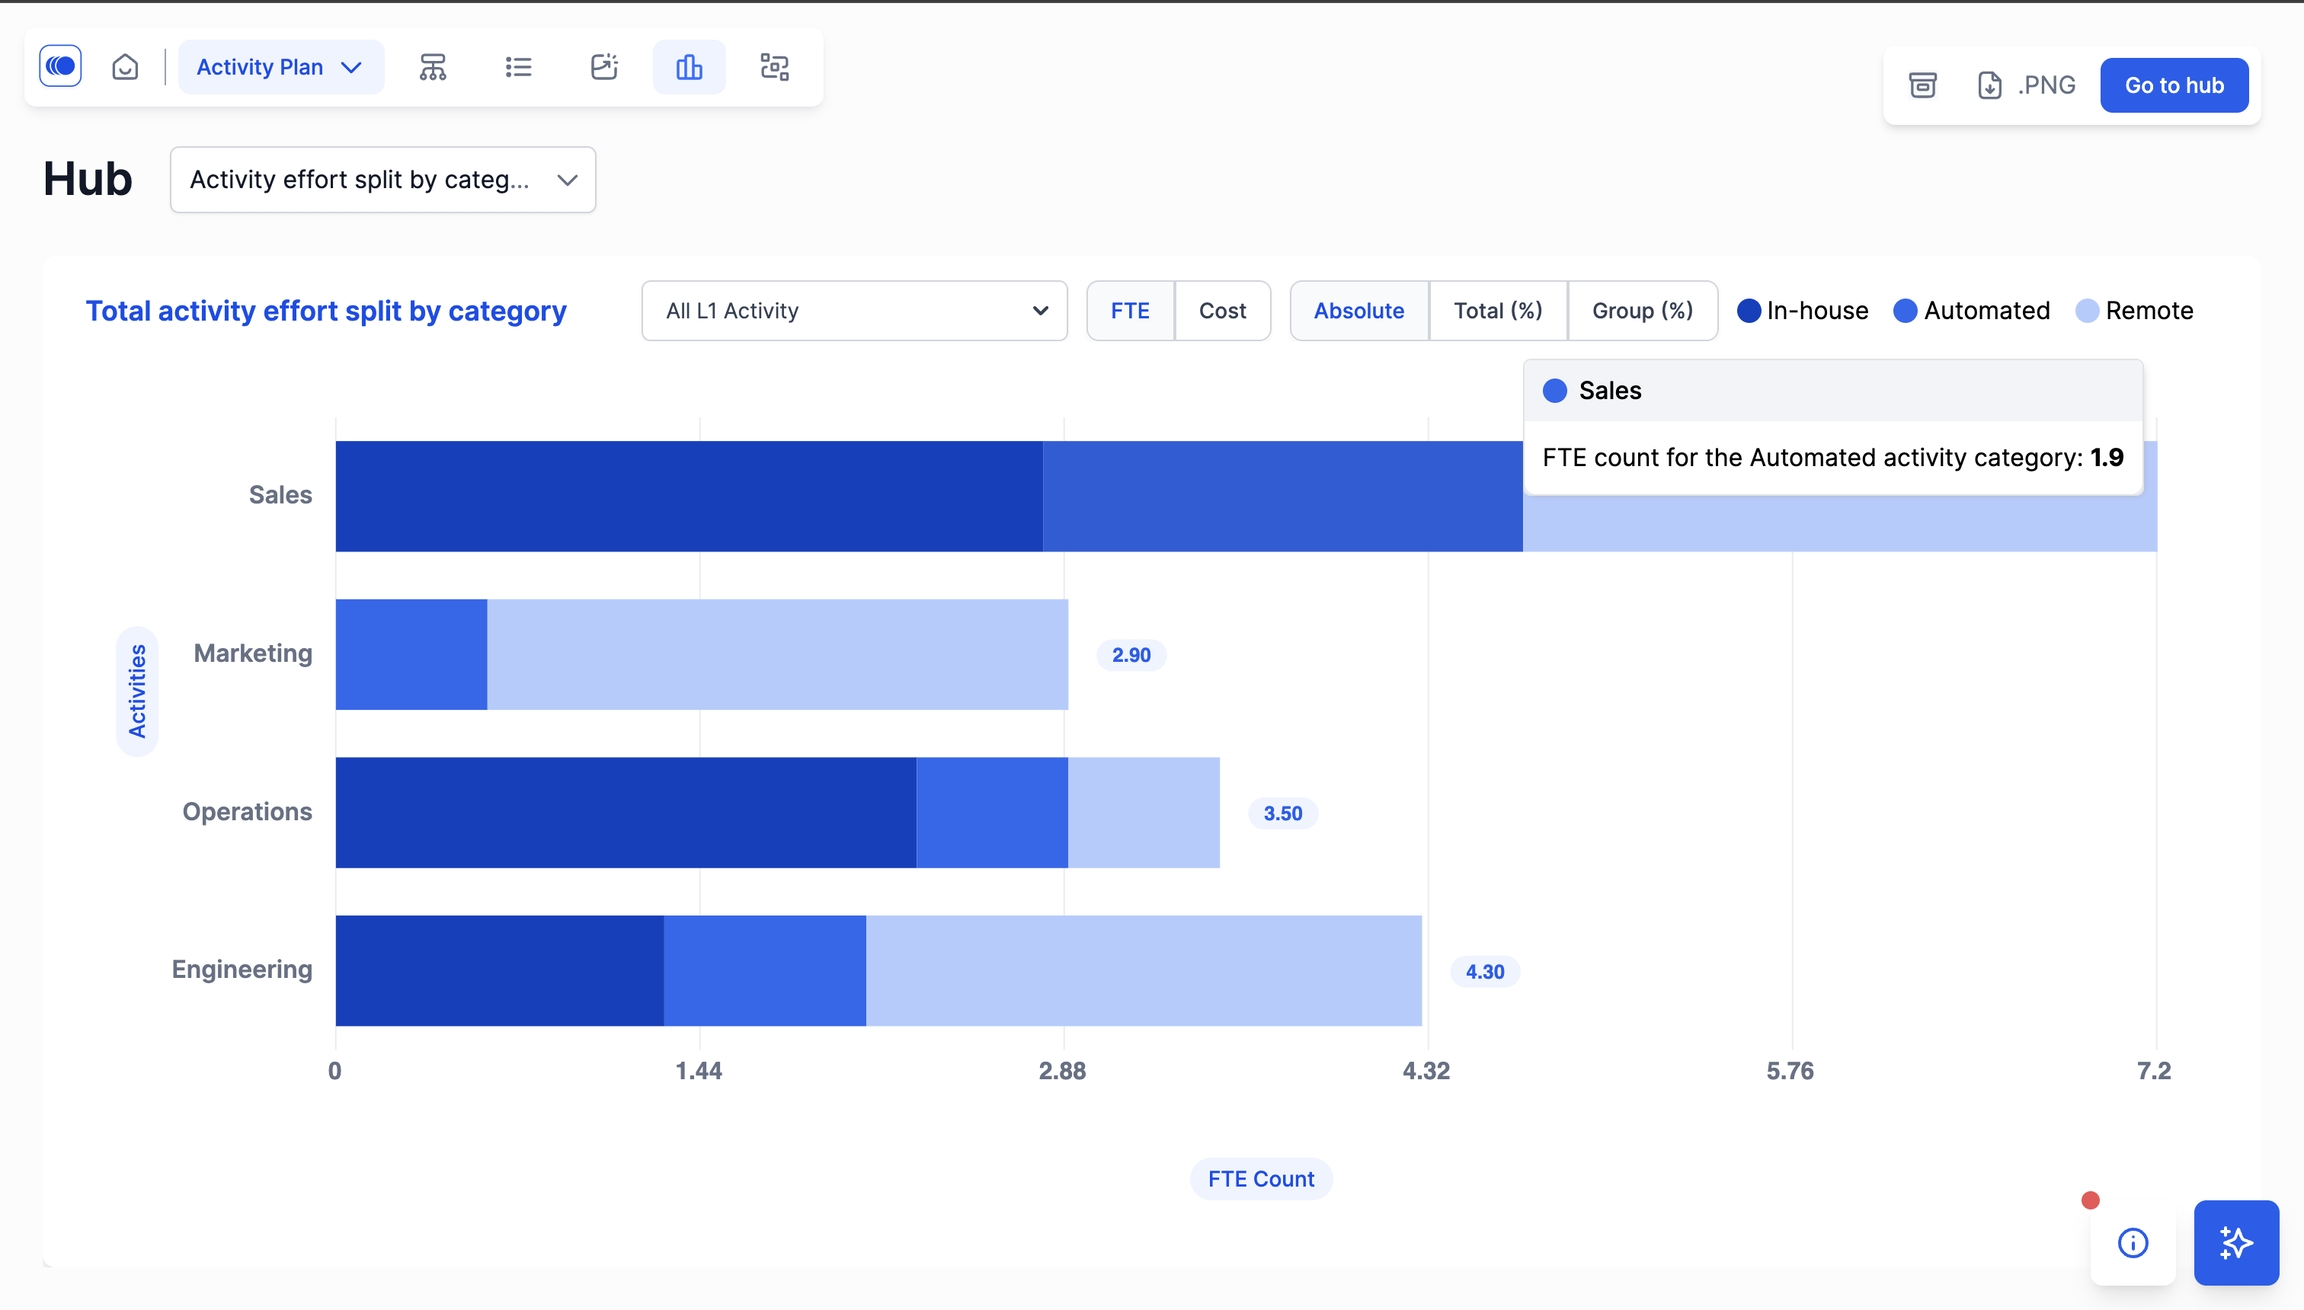
Task: Export the chart as .PNG
Action: (x=2027, y=85)
